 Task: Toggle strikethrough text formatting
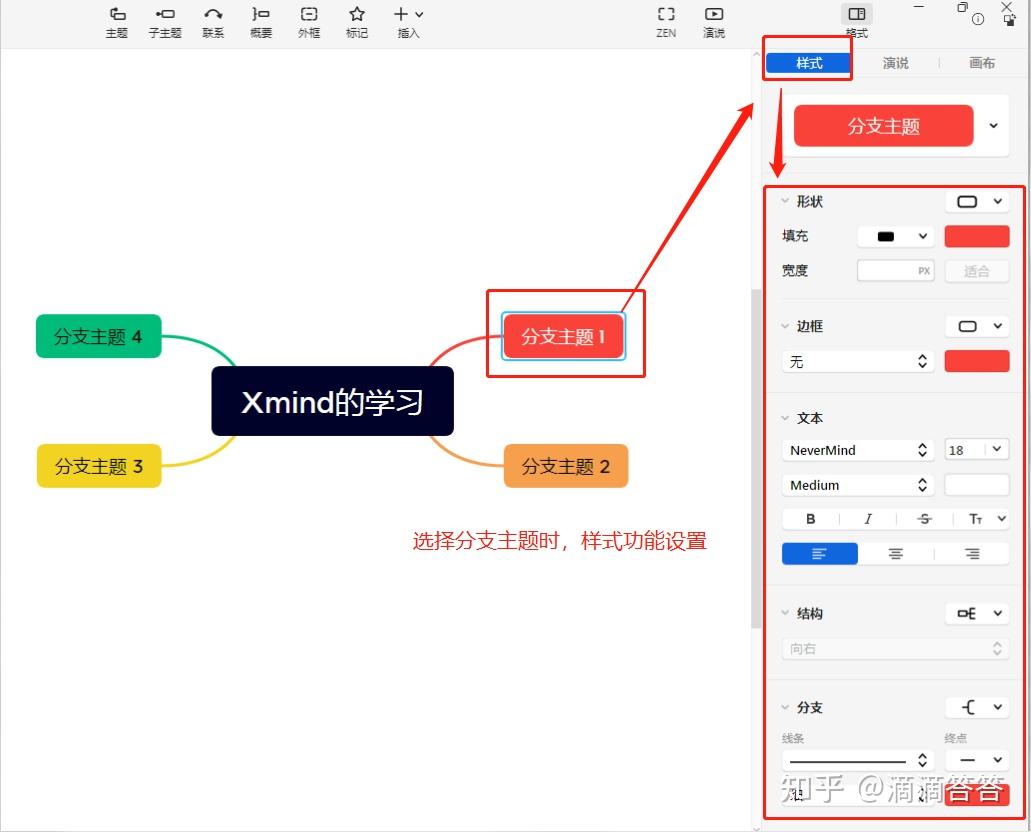(923, 518)
